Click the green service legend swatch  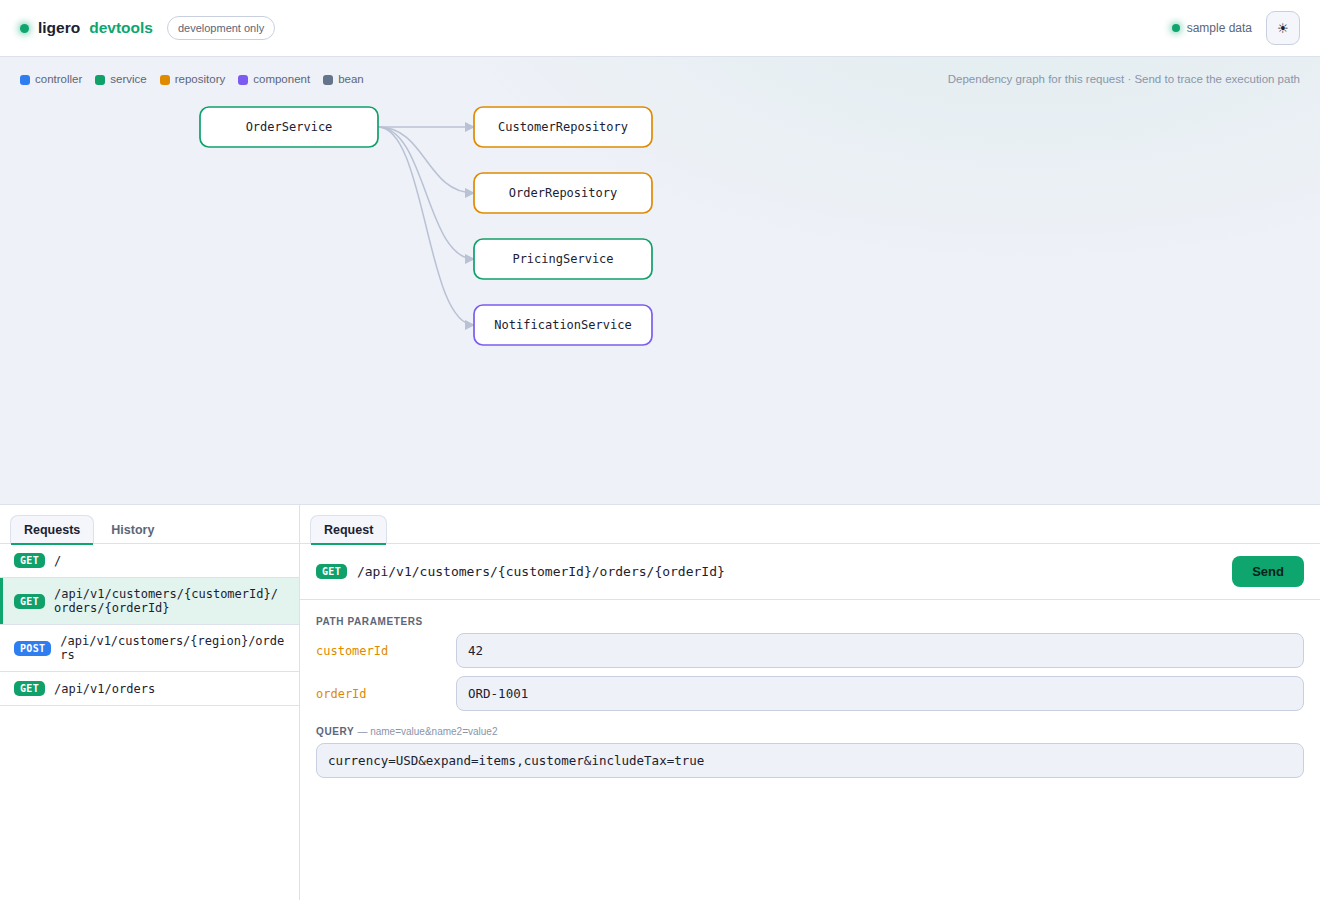[x=100, y=80]
